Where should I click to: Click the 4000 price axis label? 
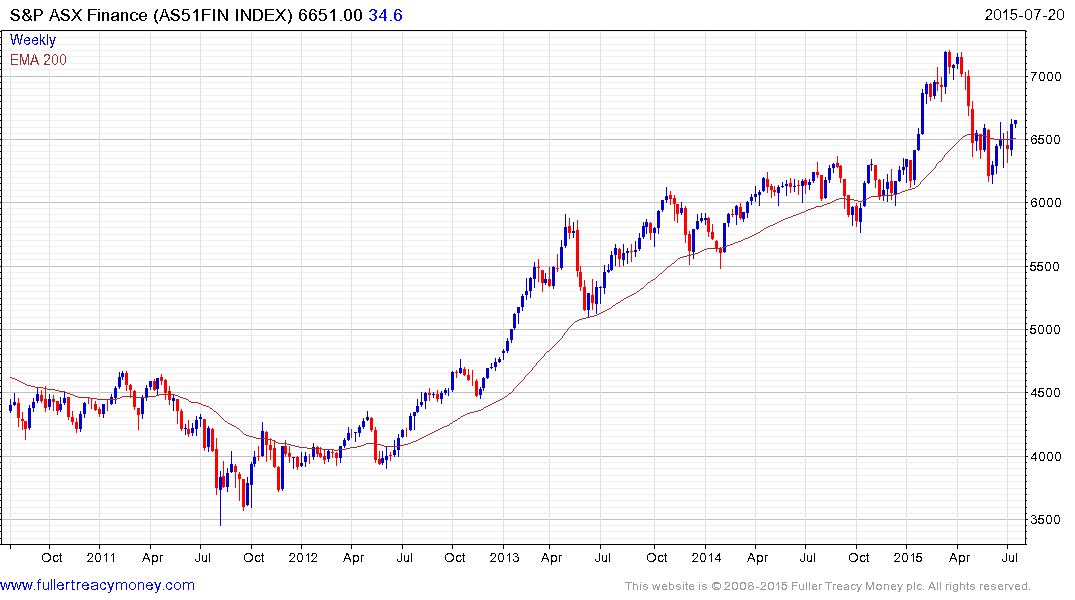[x=1046, y=456]
